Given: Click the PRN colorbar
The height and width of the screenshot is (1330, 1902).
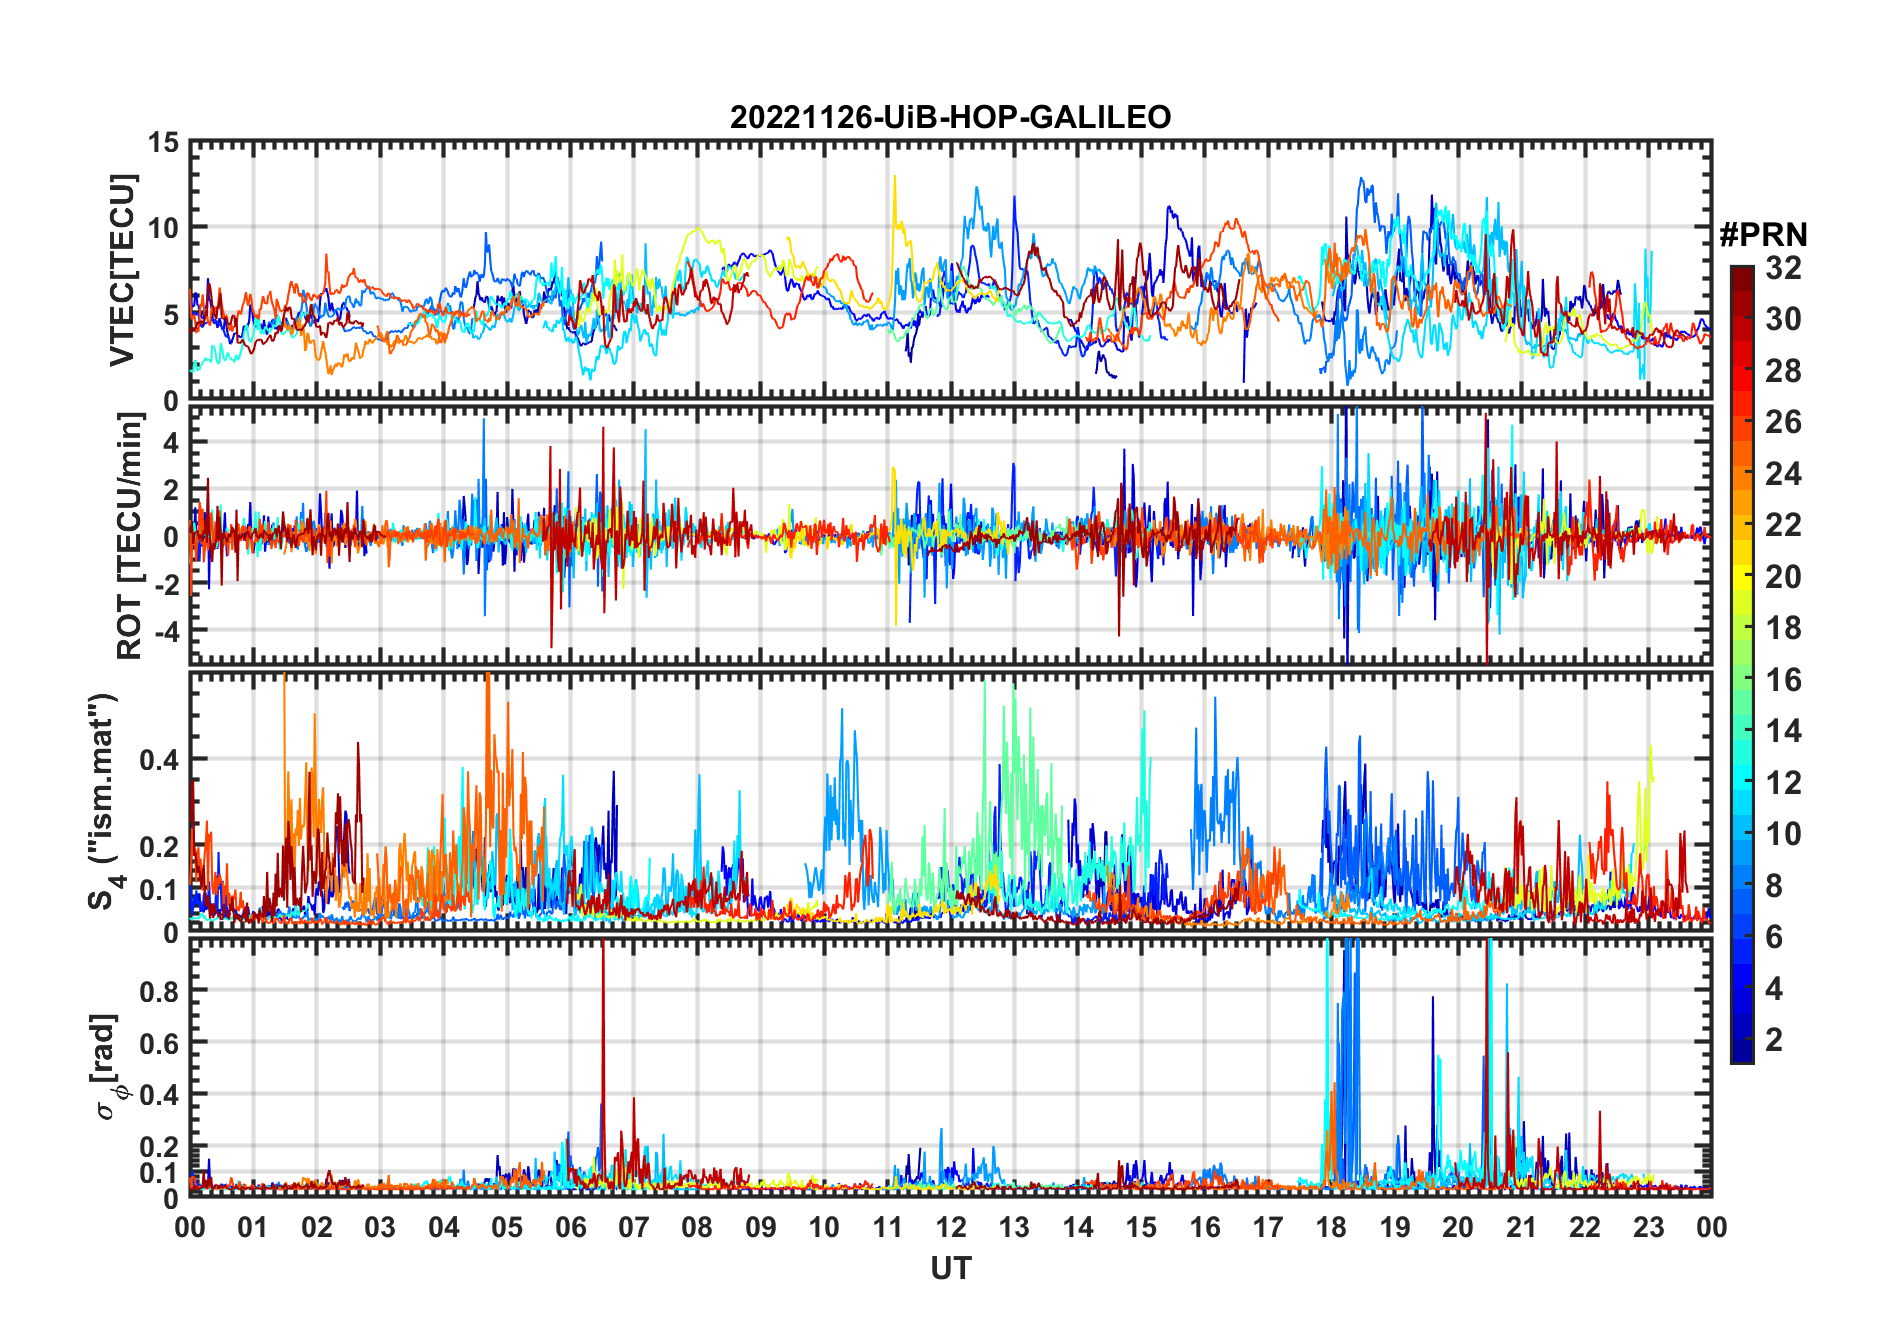Looking at the screenshot, I should click(1742, 664).
